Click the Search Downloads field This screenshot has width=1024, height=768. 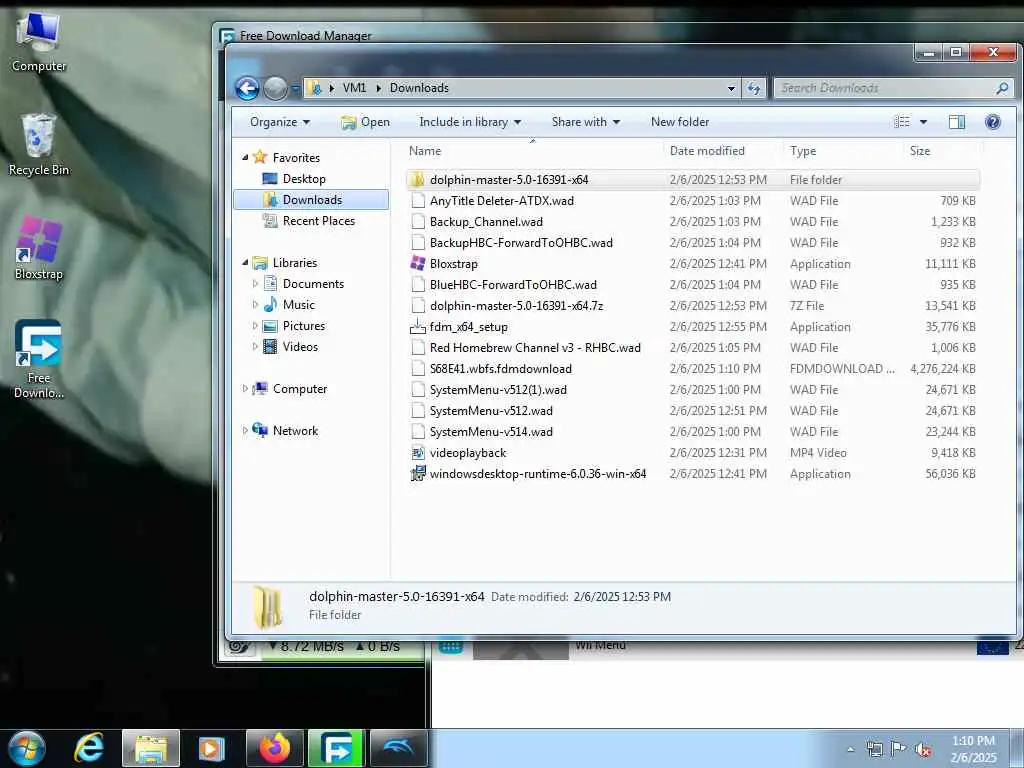click(x=893, y=88)
